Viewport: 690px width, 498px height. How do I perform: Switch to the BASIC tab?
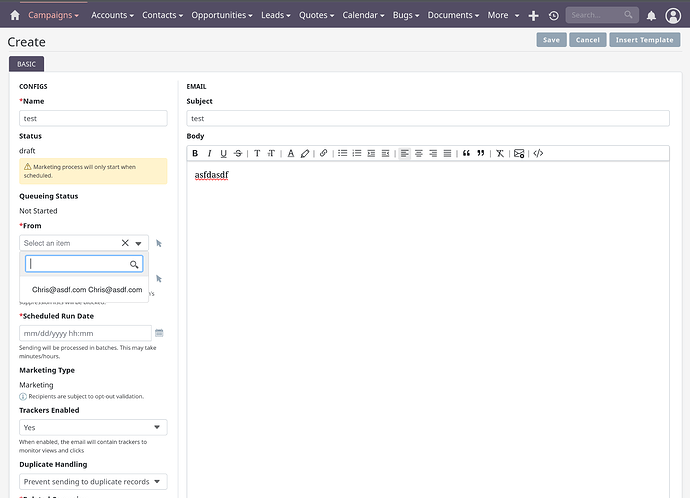coord(26,63)
